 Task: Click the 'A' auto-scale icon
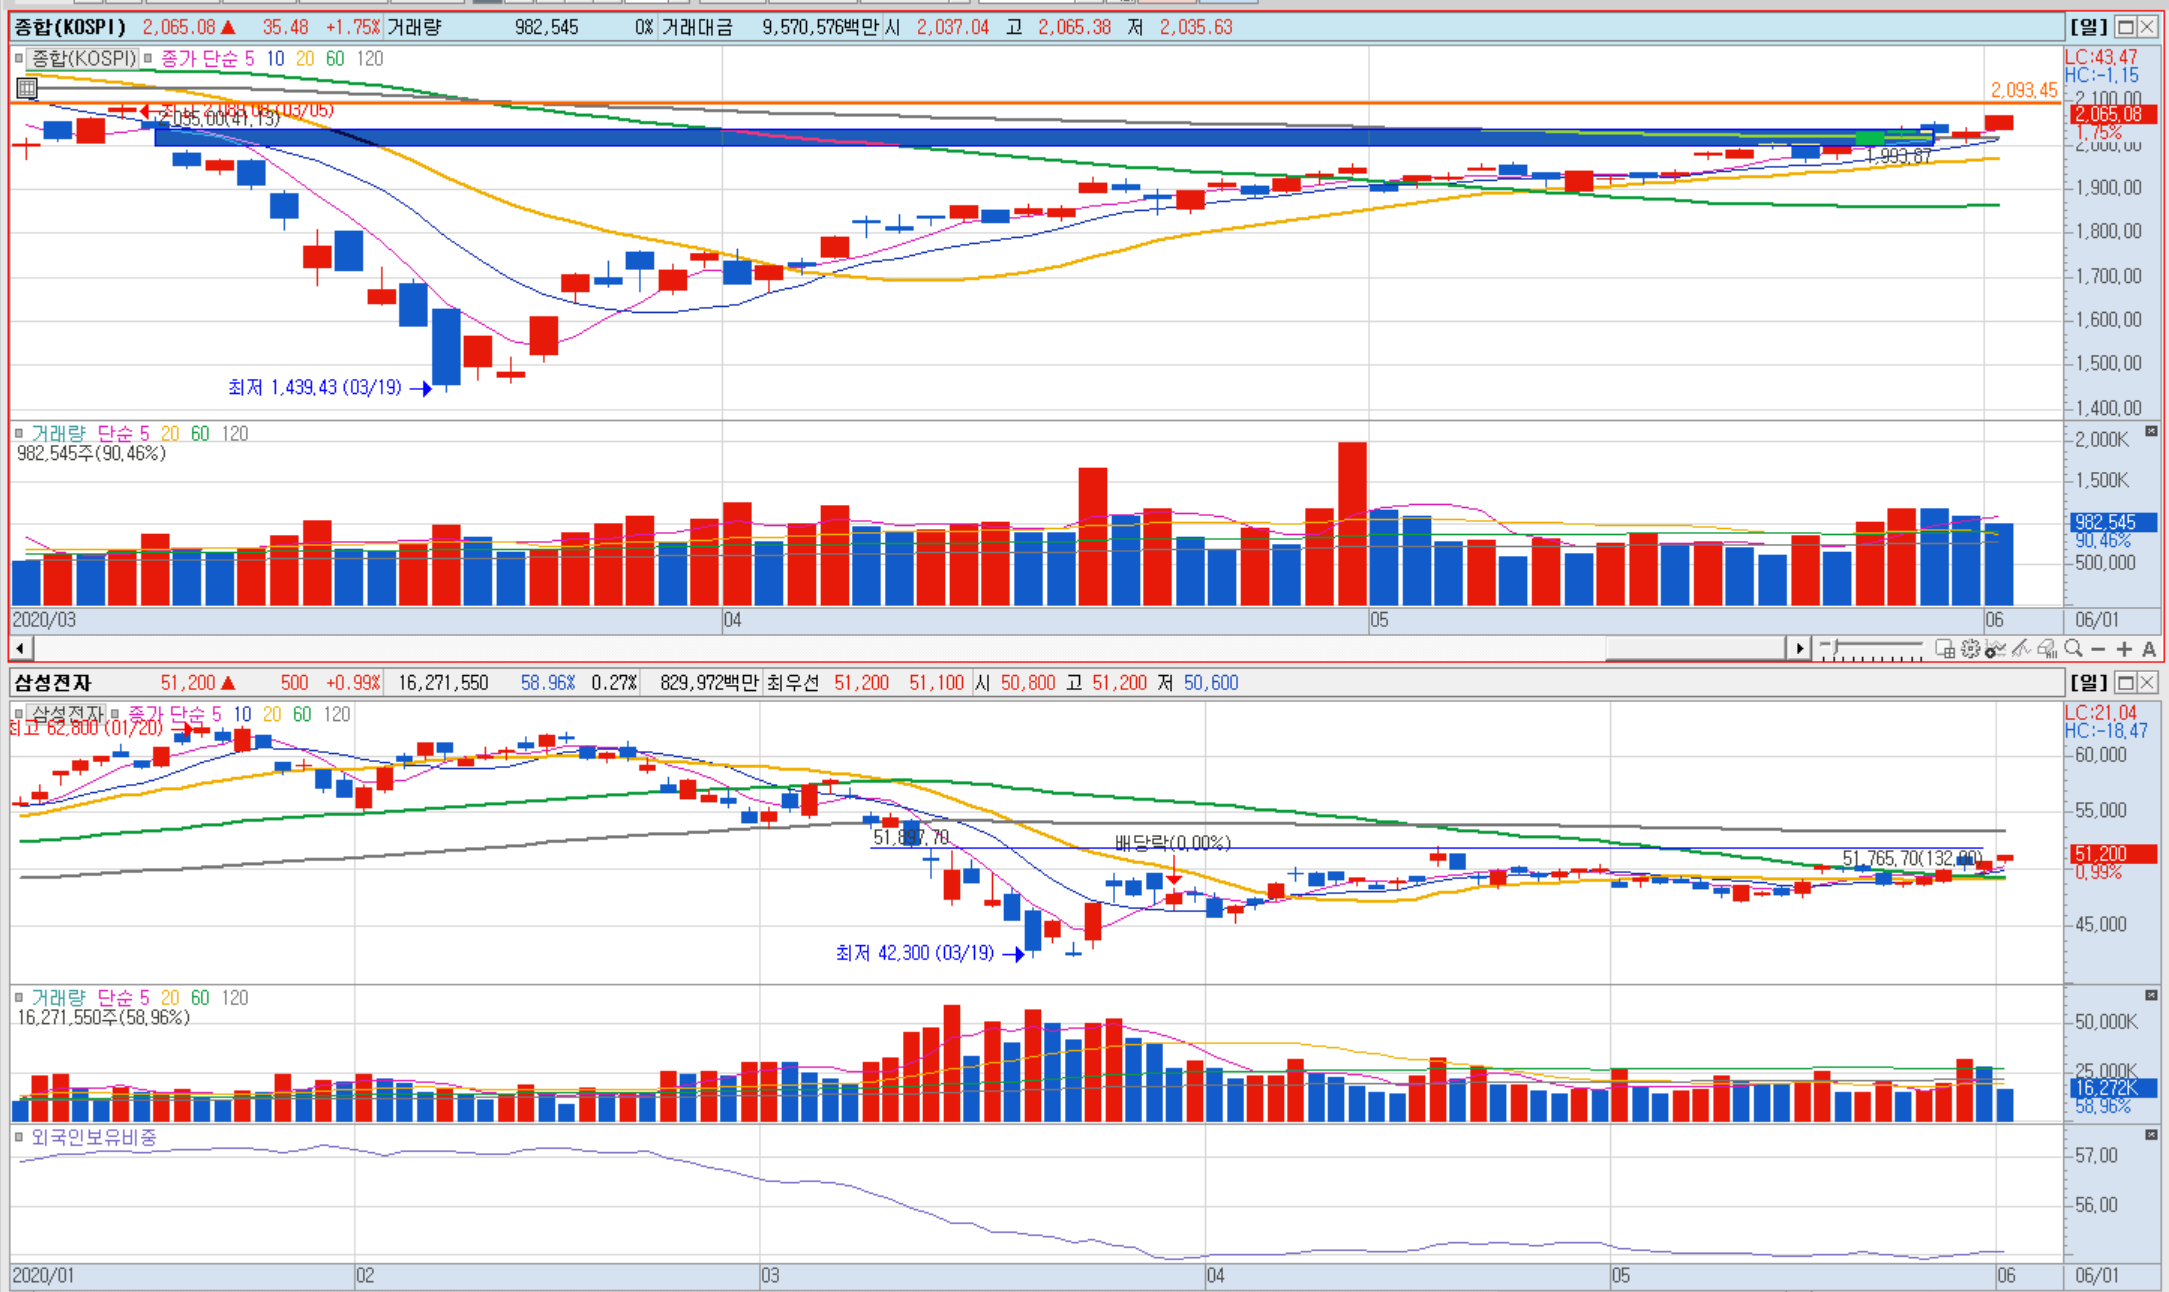tap(2149, 650)
